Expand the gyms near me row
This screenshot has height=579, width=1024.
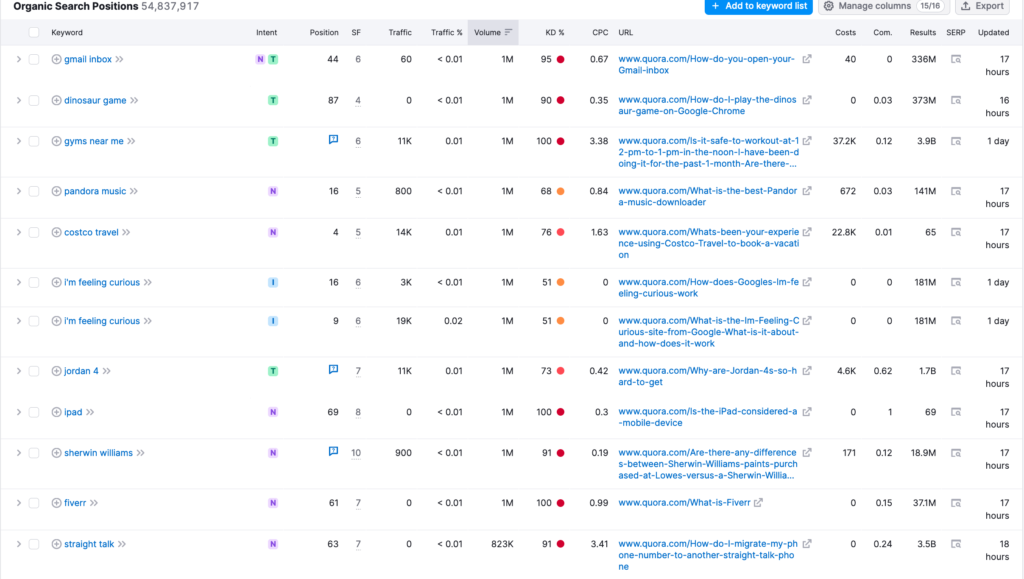(x=18, y=141)
